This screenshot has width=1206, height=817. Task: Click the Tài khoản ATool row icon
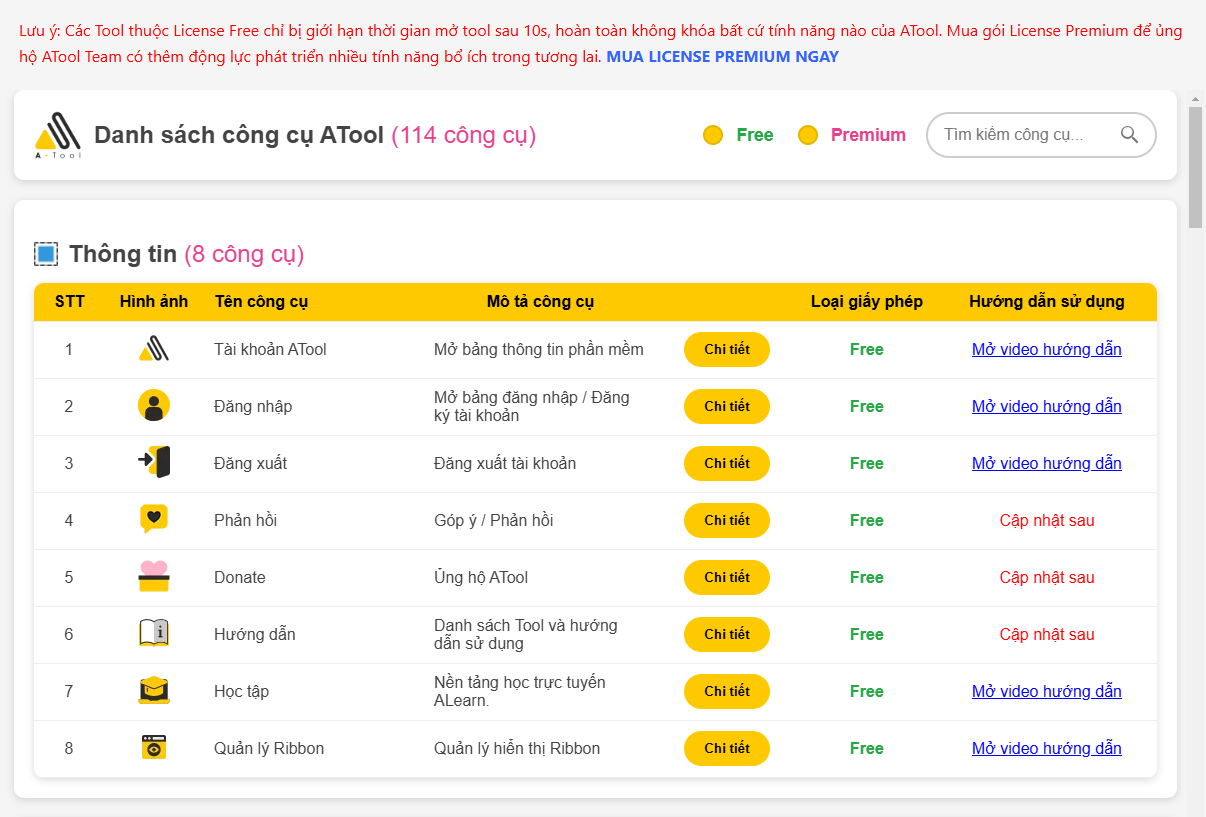[153, 349]
